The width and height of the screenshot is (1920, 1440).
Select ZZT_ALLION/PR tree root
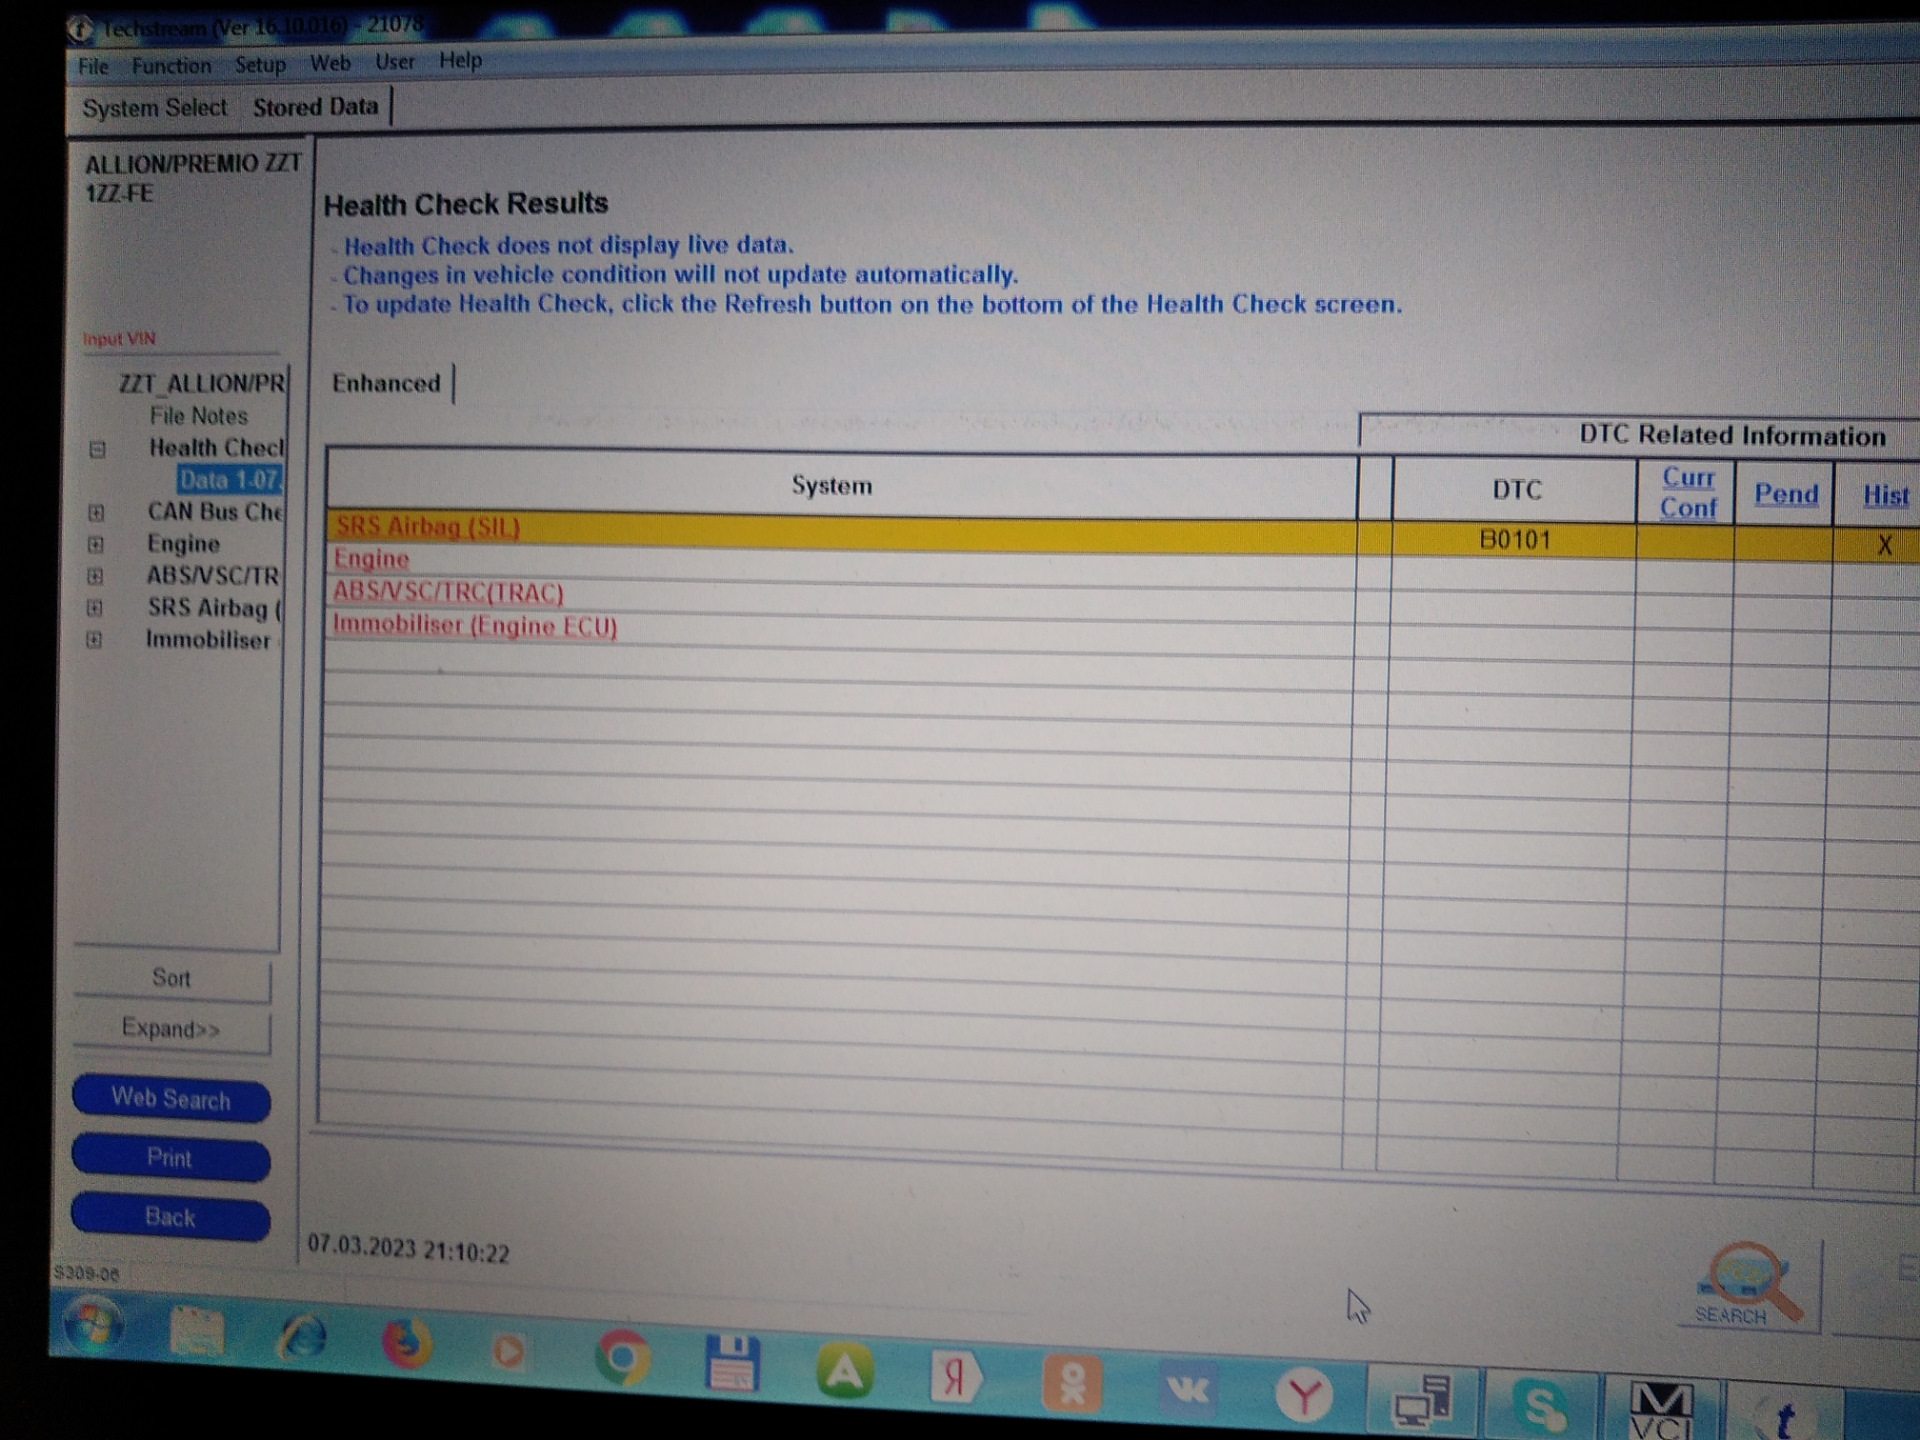point(201,384)
